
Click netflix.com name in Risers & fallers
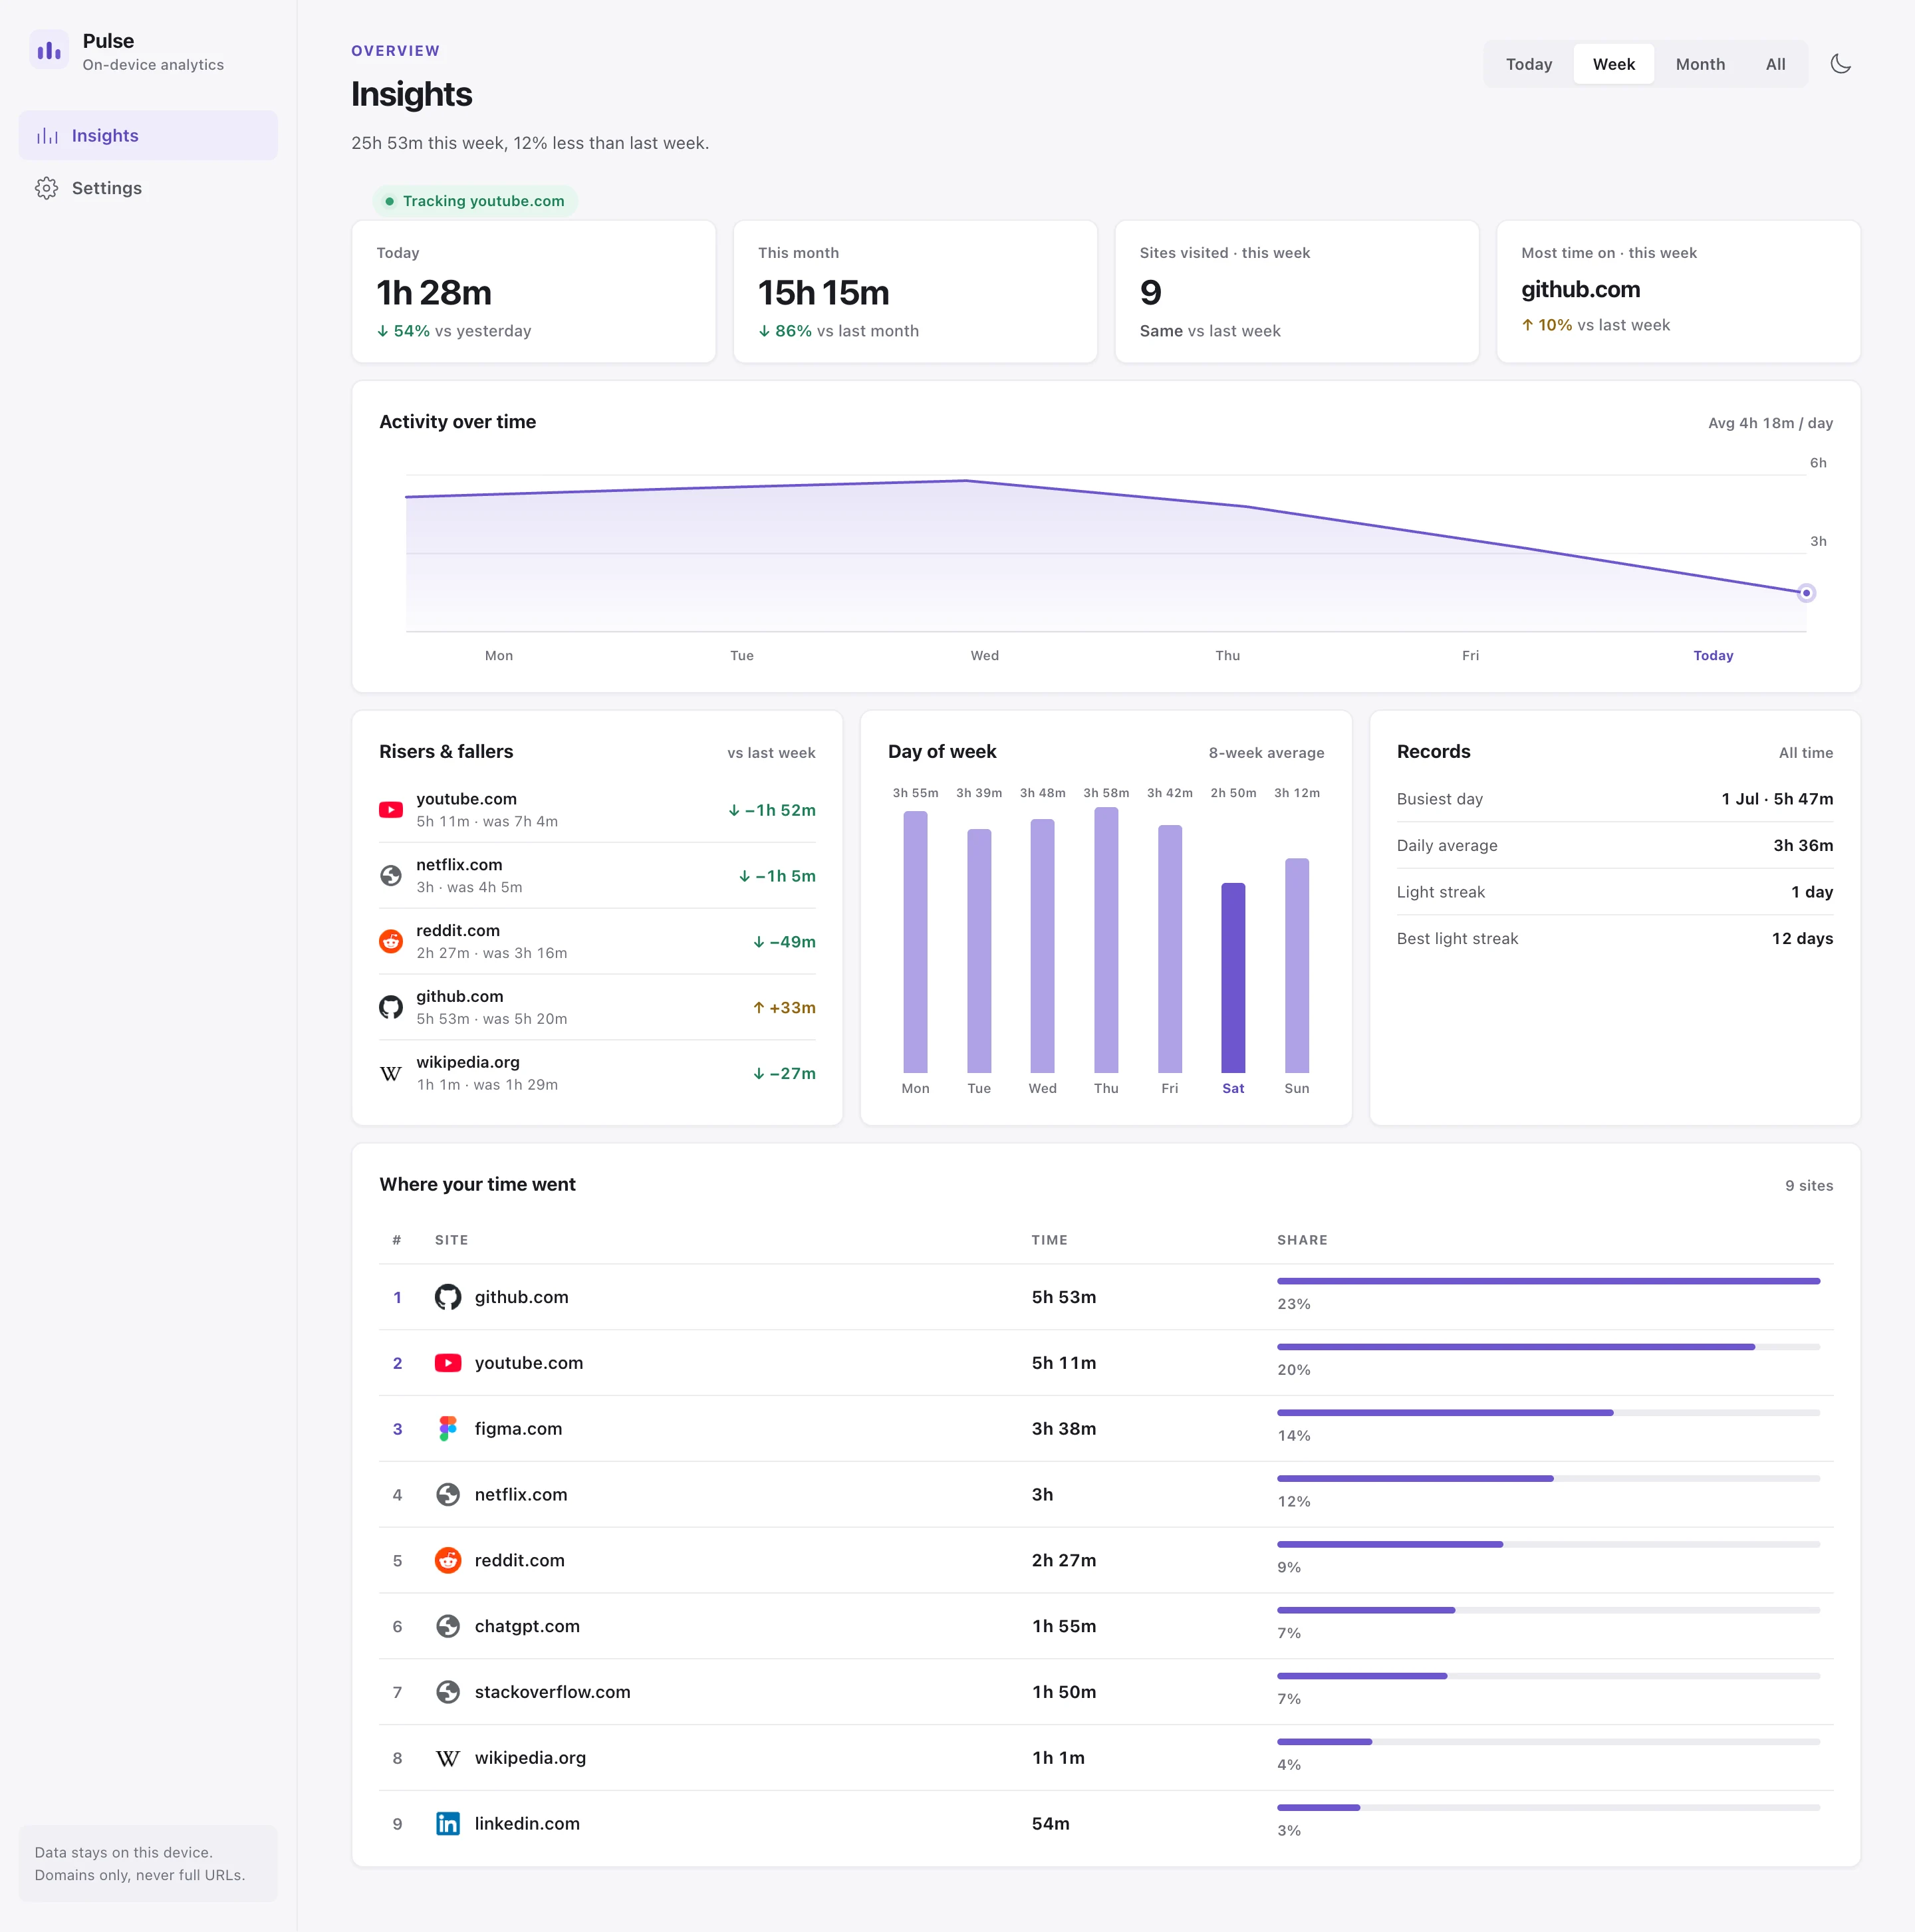point(459,865)
